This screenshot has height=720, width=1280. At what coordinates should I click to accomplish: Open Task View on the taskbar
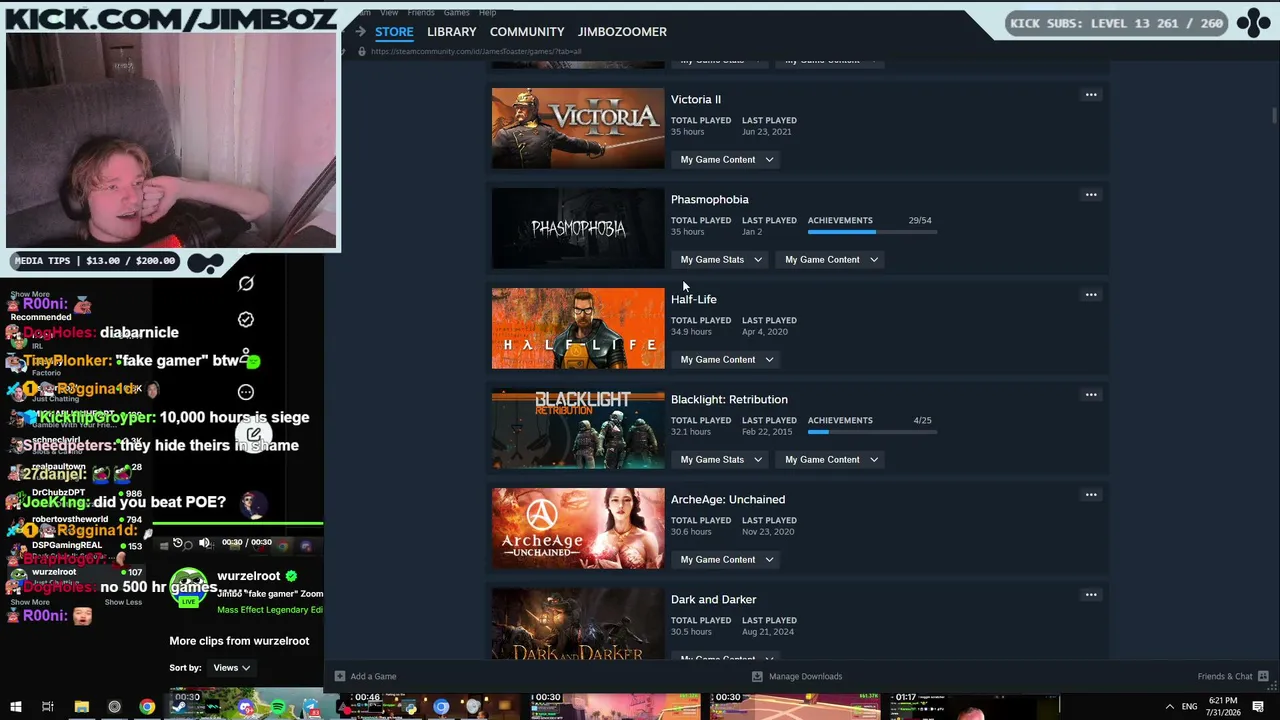(x=47, y=707)
